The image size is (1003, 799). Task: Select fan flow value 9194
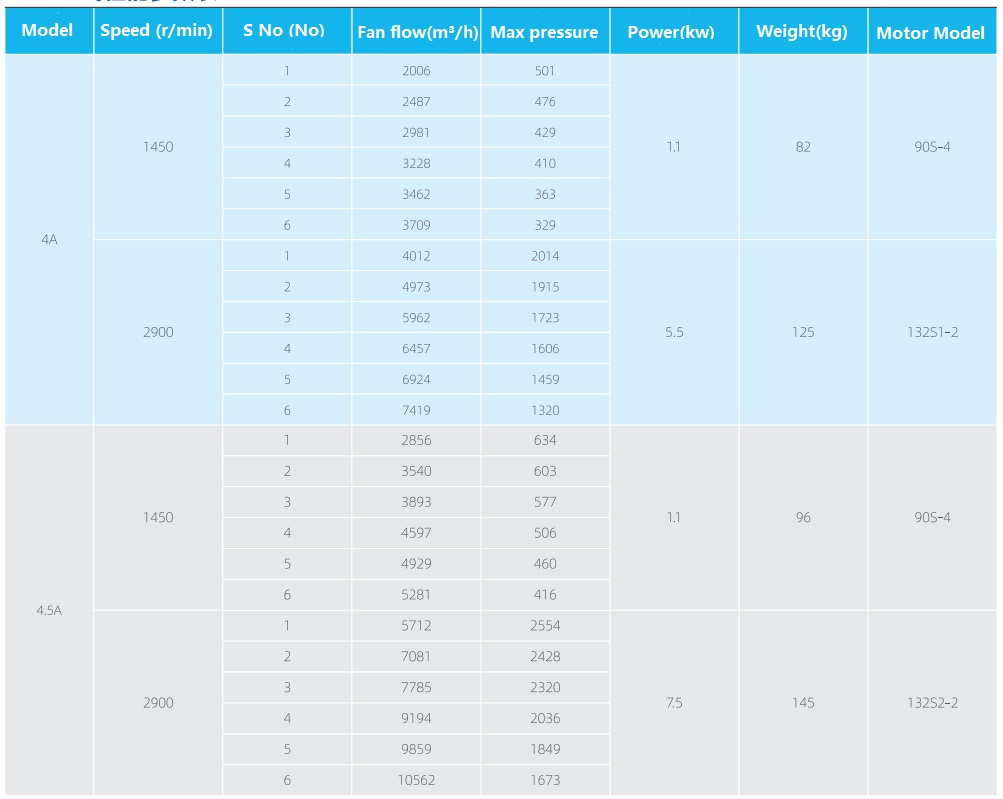(x=416, y=718)
